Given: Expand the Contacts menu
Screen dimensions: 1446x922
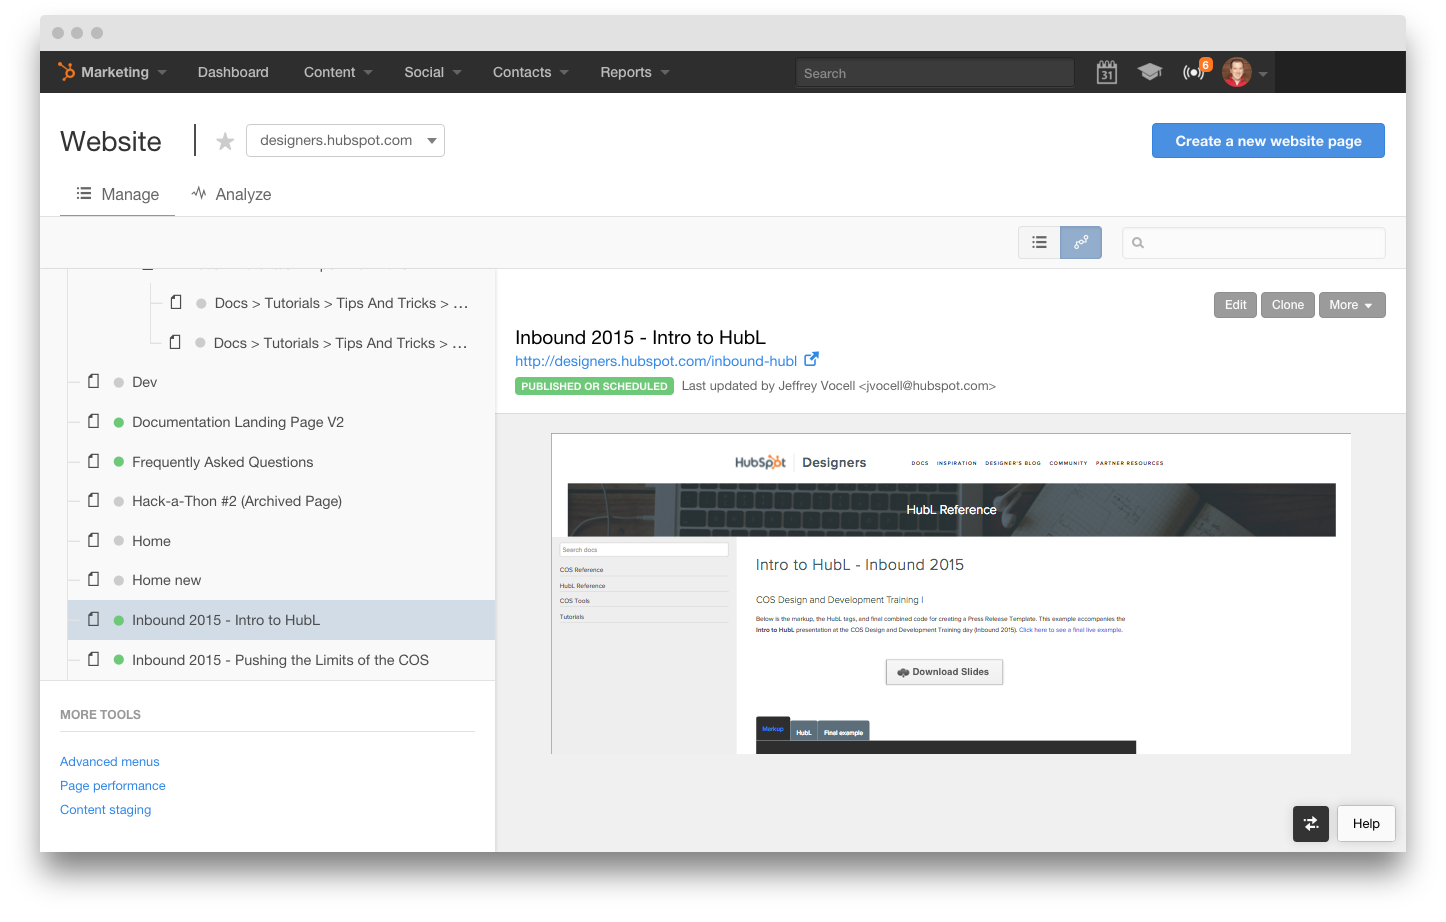Looking at the screenshot, I should click(530, 72).
